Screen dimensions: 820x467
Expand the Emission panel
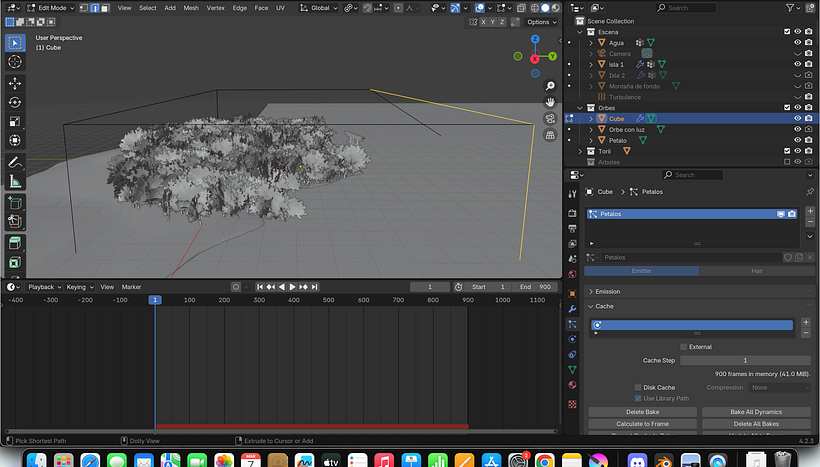591,291
